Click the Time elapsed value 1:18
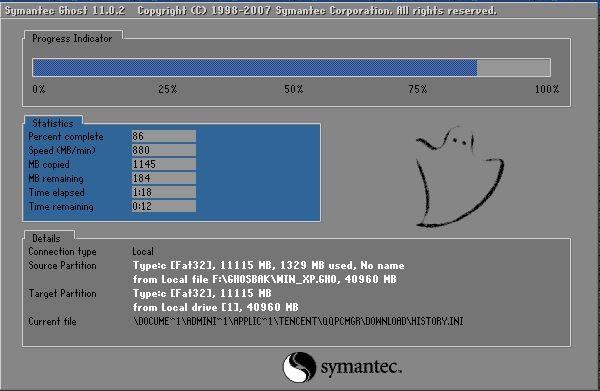The height and width of the screenshot is (391, 600). (x=163, y=192)
